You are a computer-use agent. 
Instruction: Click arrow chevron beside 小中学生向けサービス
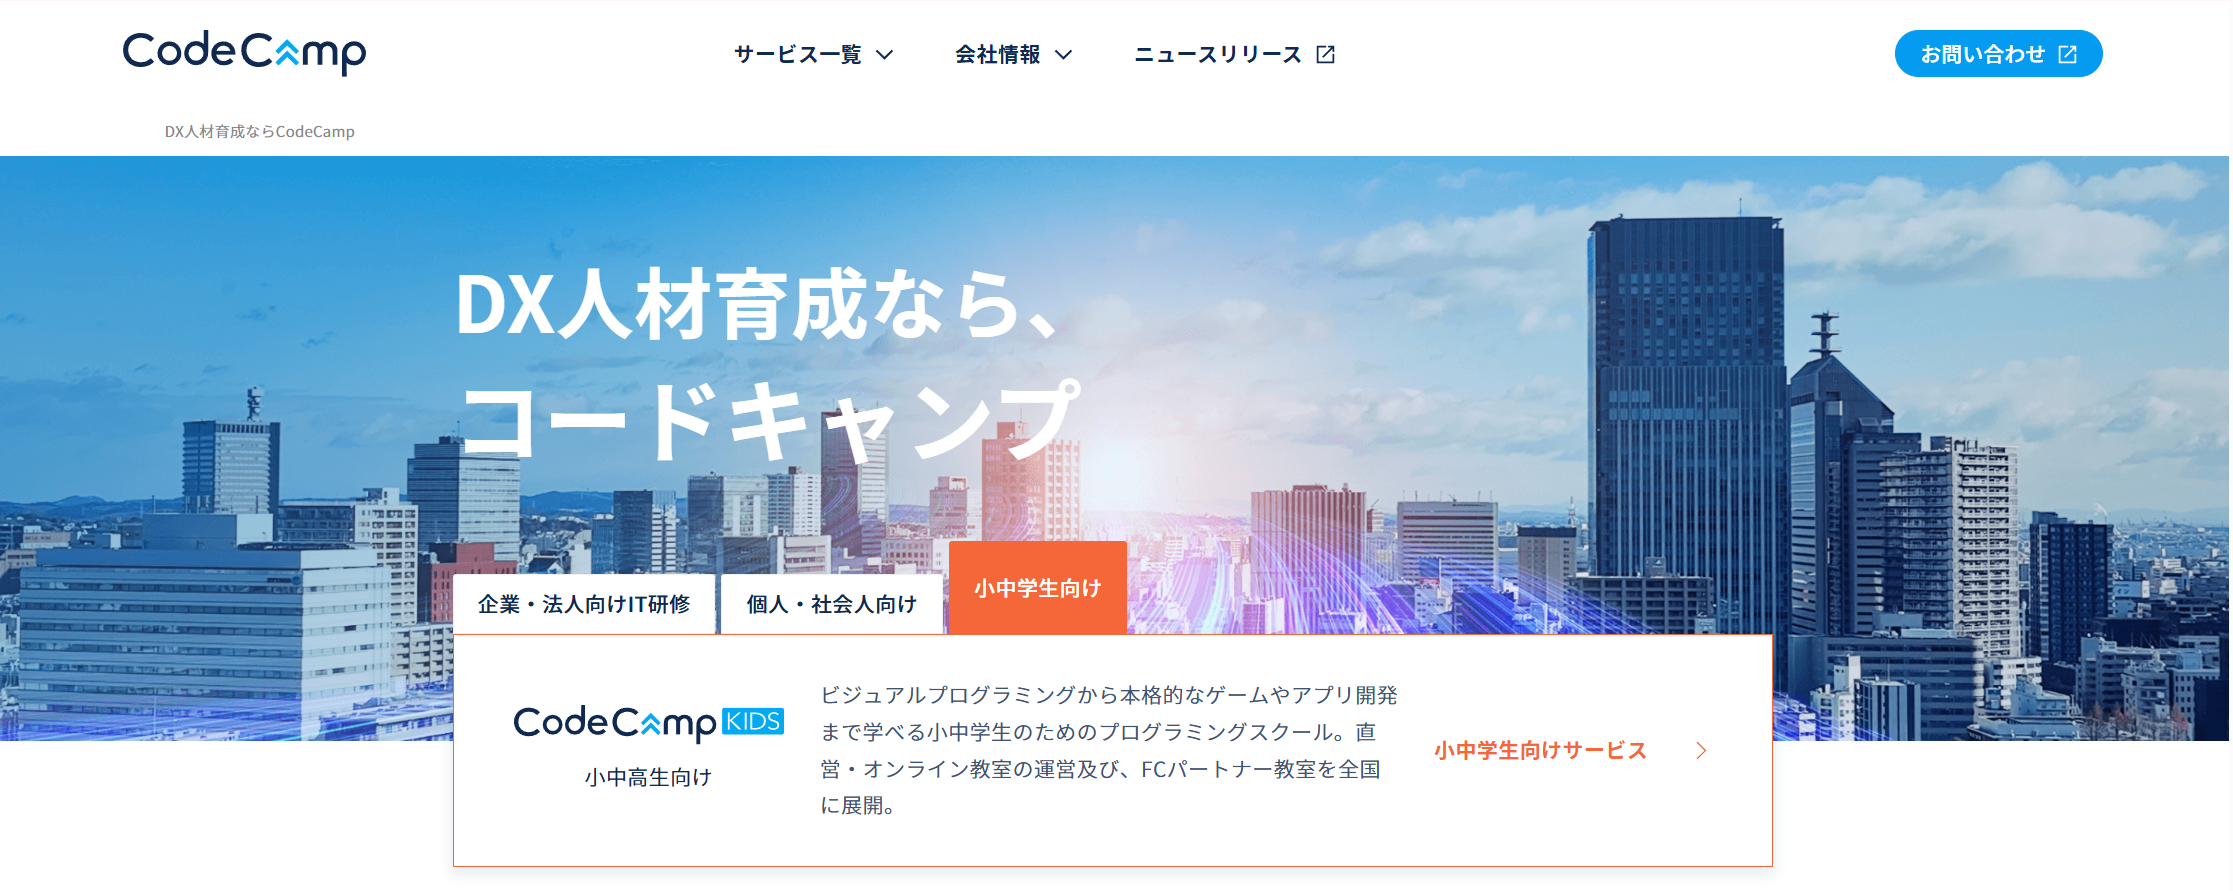click(1701, 751)
